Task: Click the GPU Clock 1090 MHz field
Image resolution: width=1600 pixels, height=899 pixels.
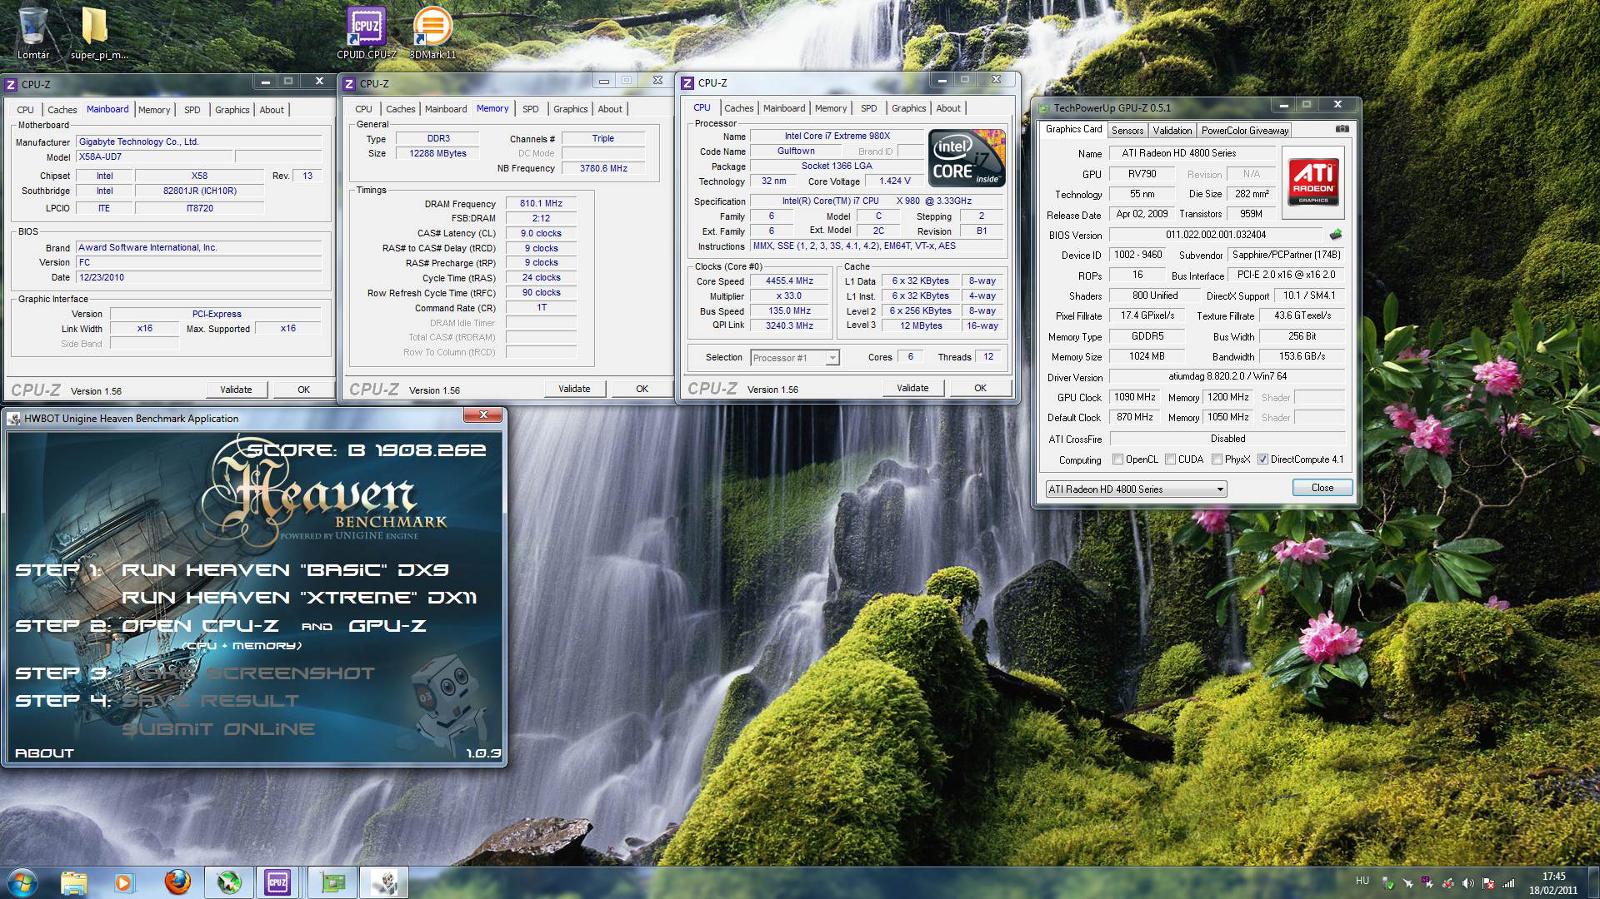Action: (1134, 397)
